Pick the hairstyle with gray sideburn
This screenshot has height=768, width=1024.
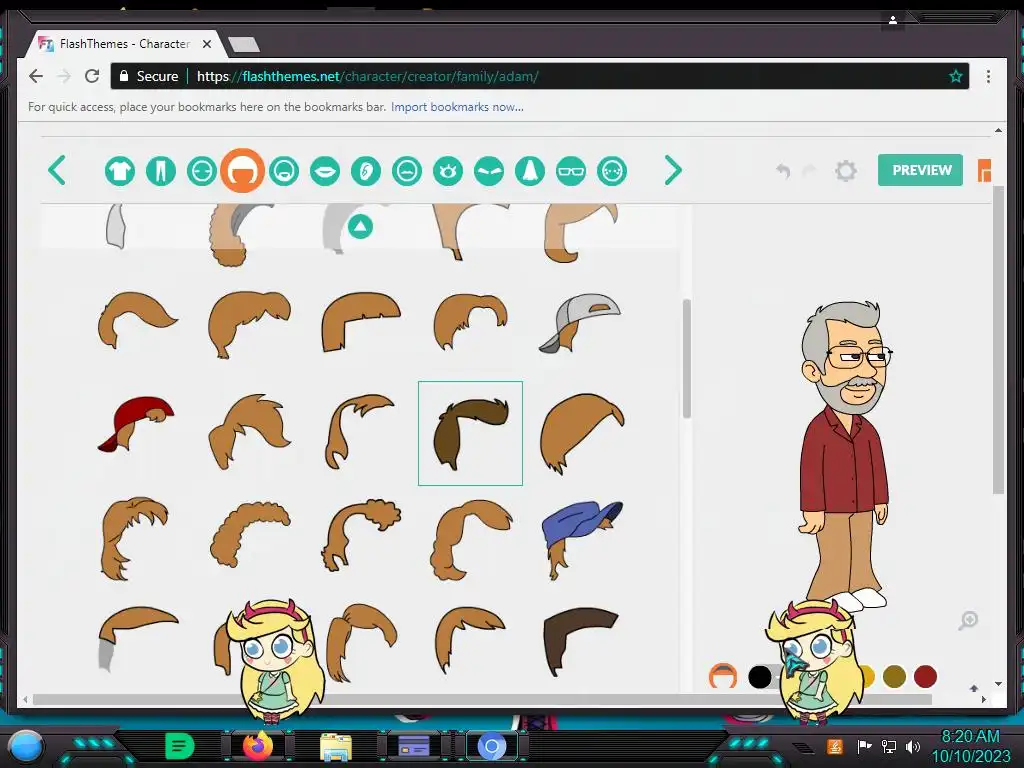point(137,639)
